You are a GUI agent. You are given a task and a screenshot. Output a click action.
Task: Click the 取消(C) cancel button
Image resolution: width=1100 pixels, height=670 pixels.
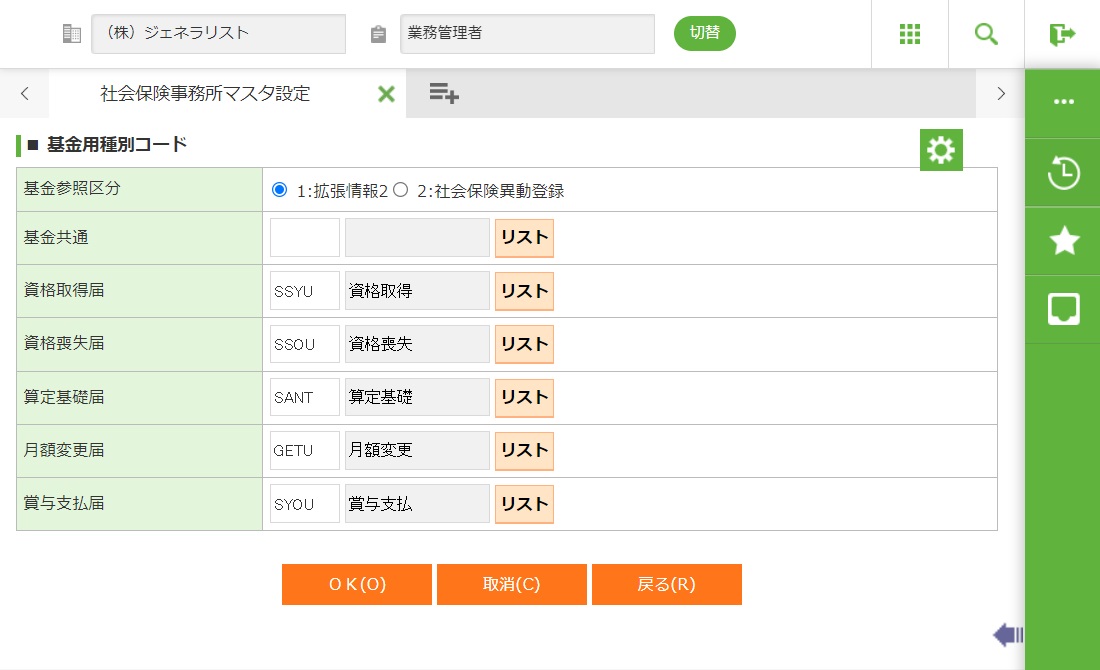click(512, 585)
